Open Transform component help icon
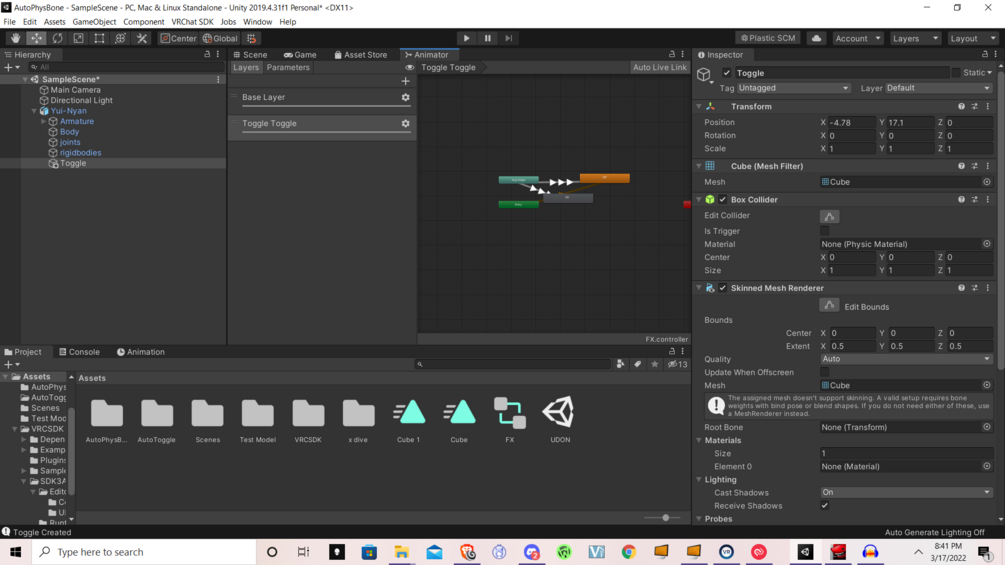 pyautogui.click(x=961, y=106)
